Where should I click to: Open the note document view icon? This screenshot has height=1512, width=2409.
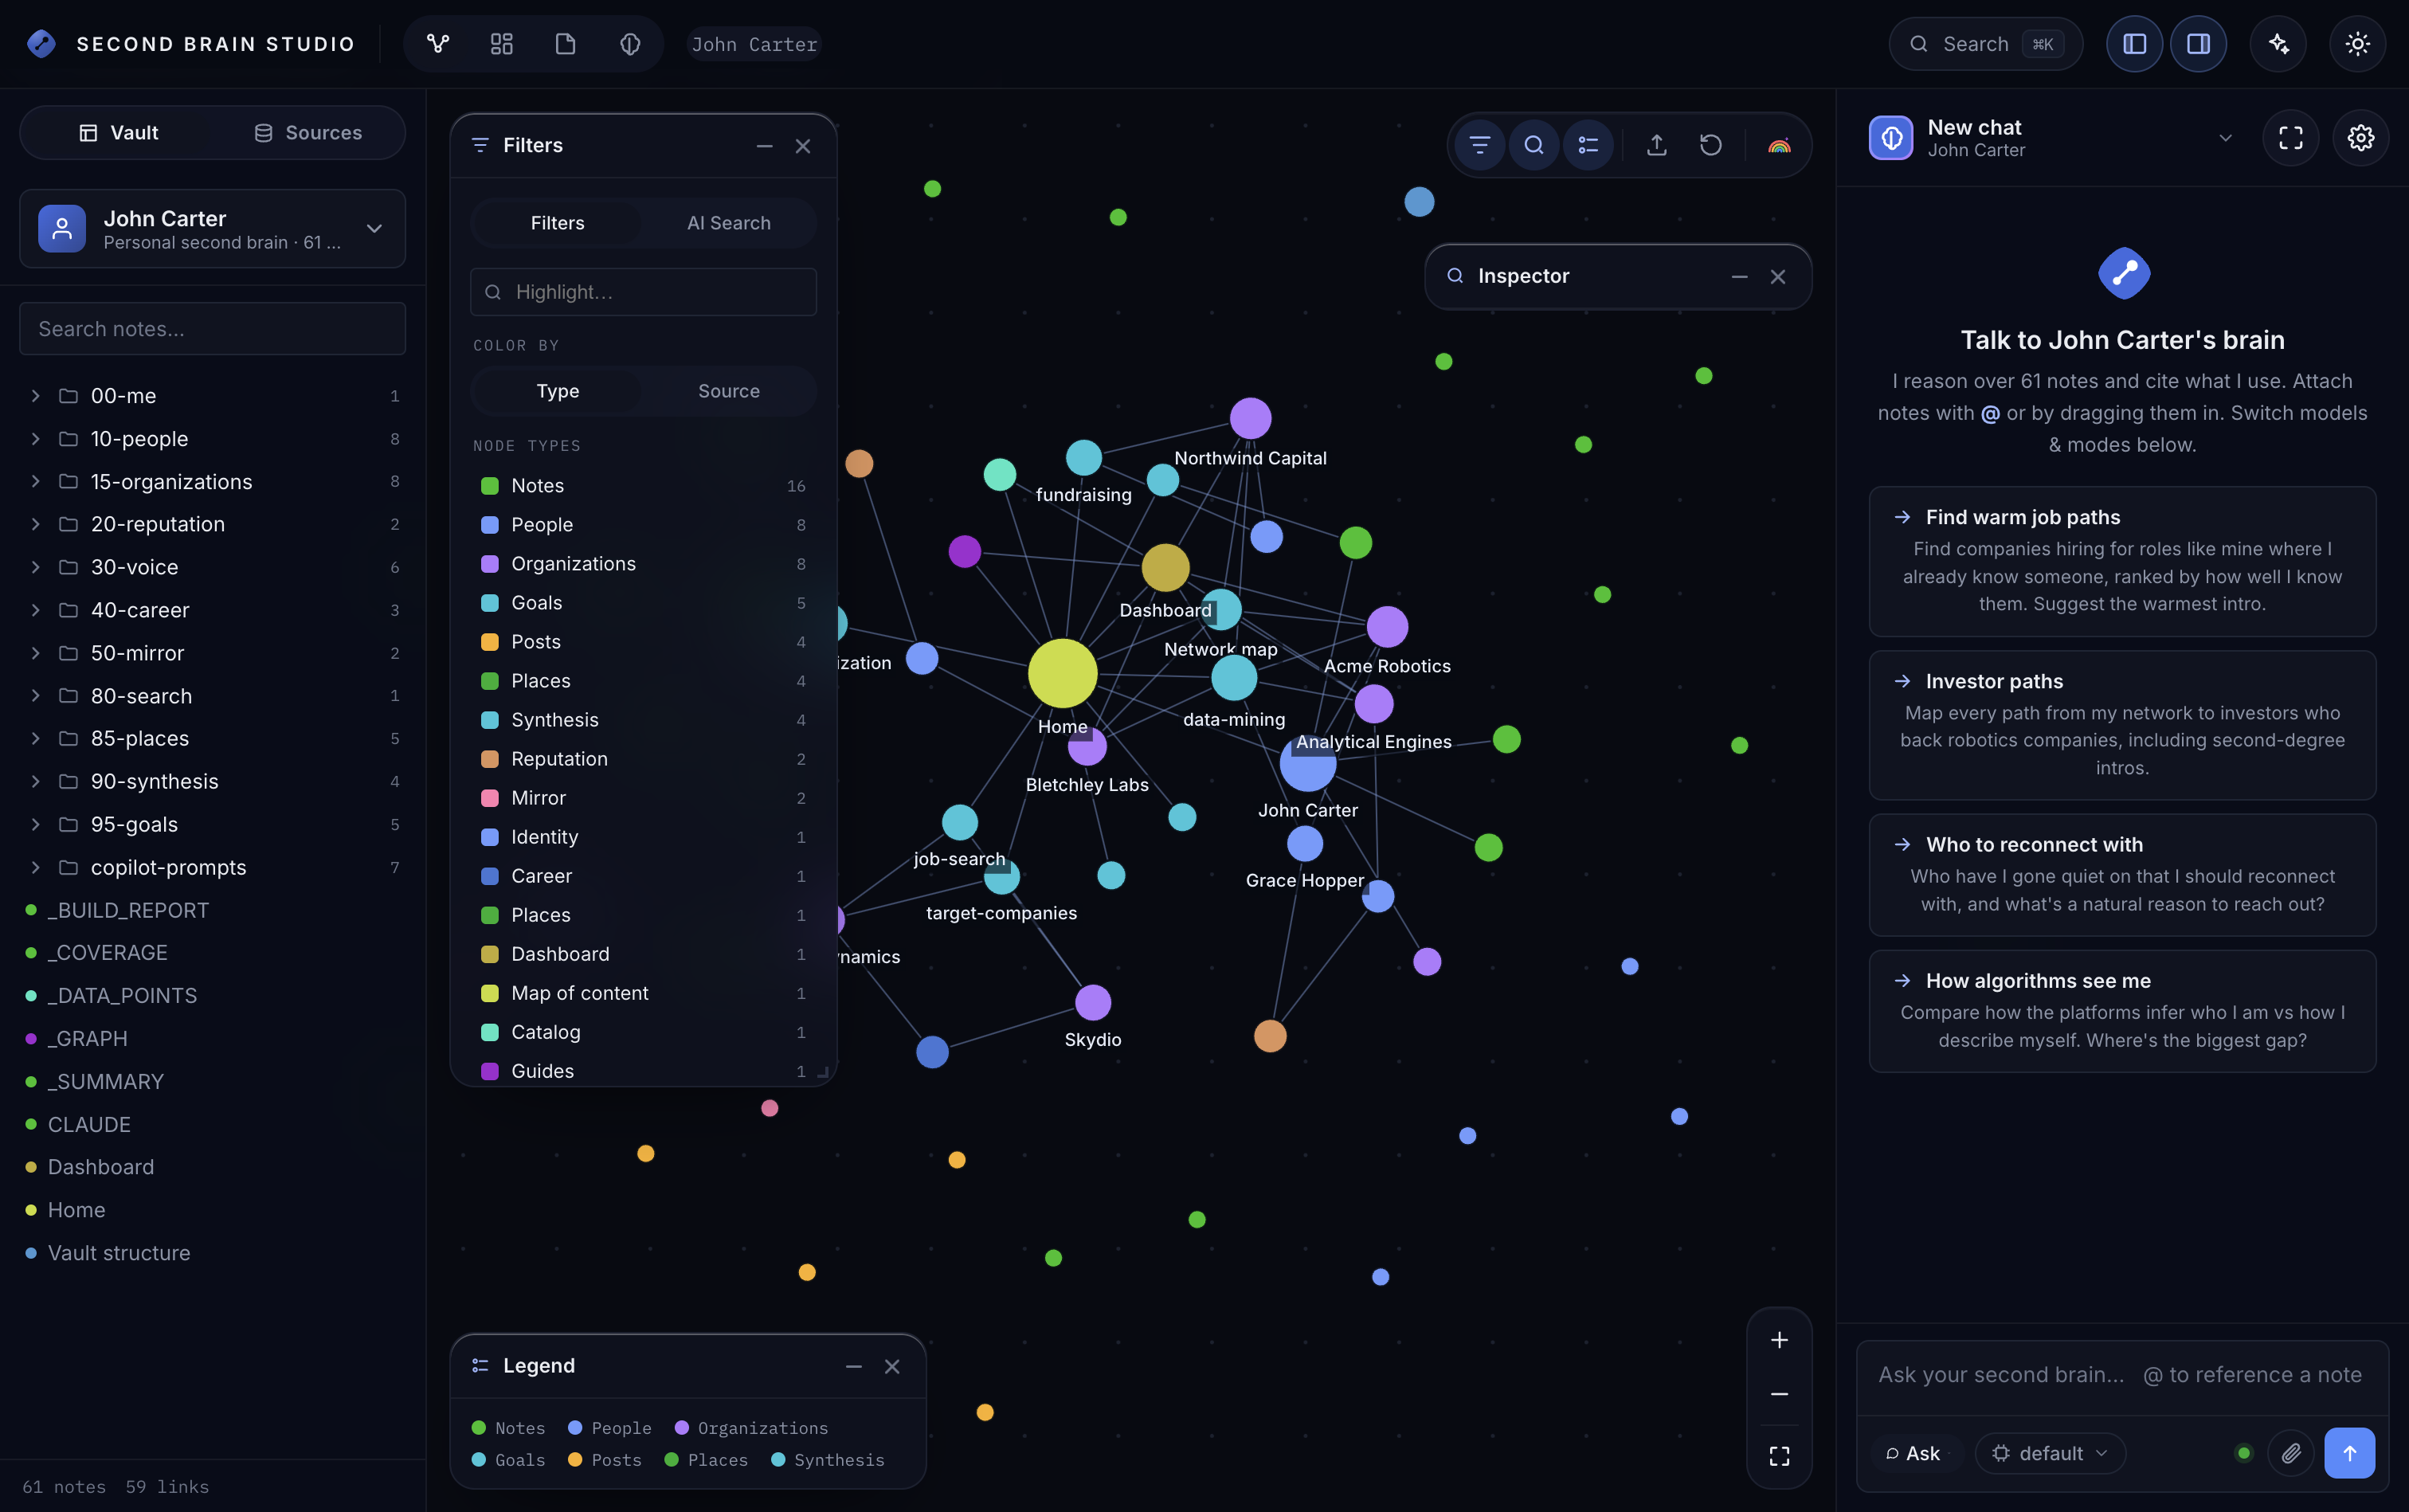coord(566,44)
